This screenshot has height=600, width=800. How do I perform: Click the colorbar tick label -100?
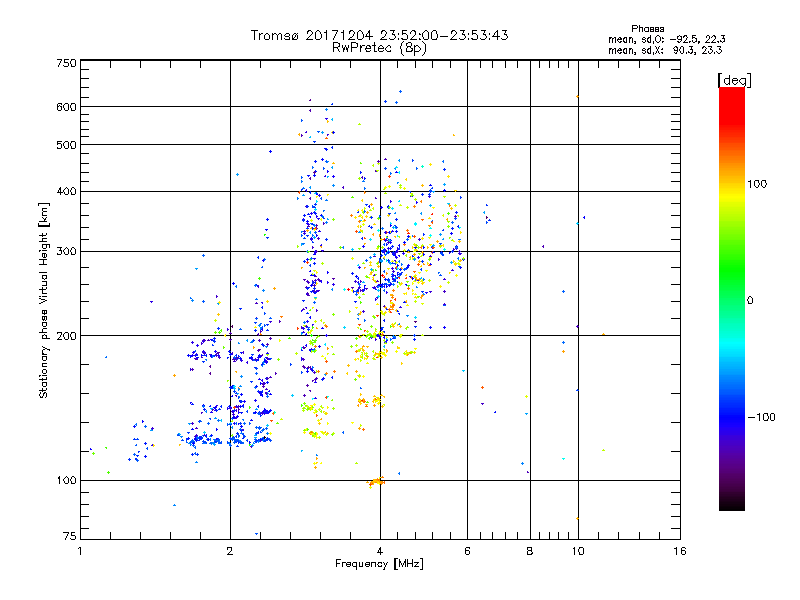(761, 417)
